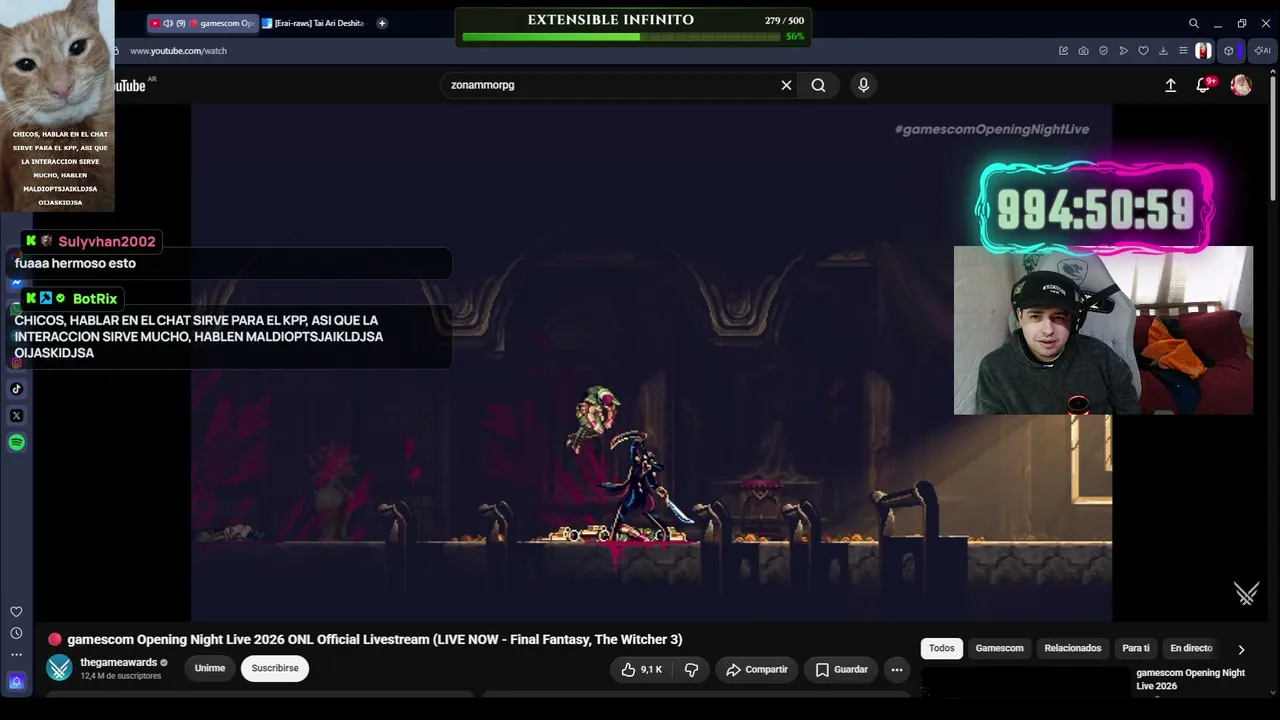Click chat username Sulyvhan2002
The width and height of the screenshot is (1280, 720).
click(107, 242)
